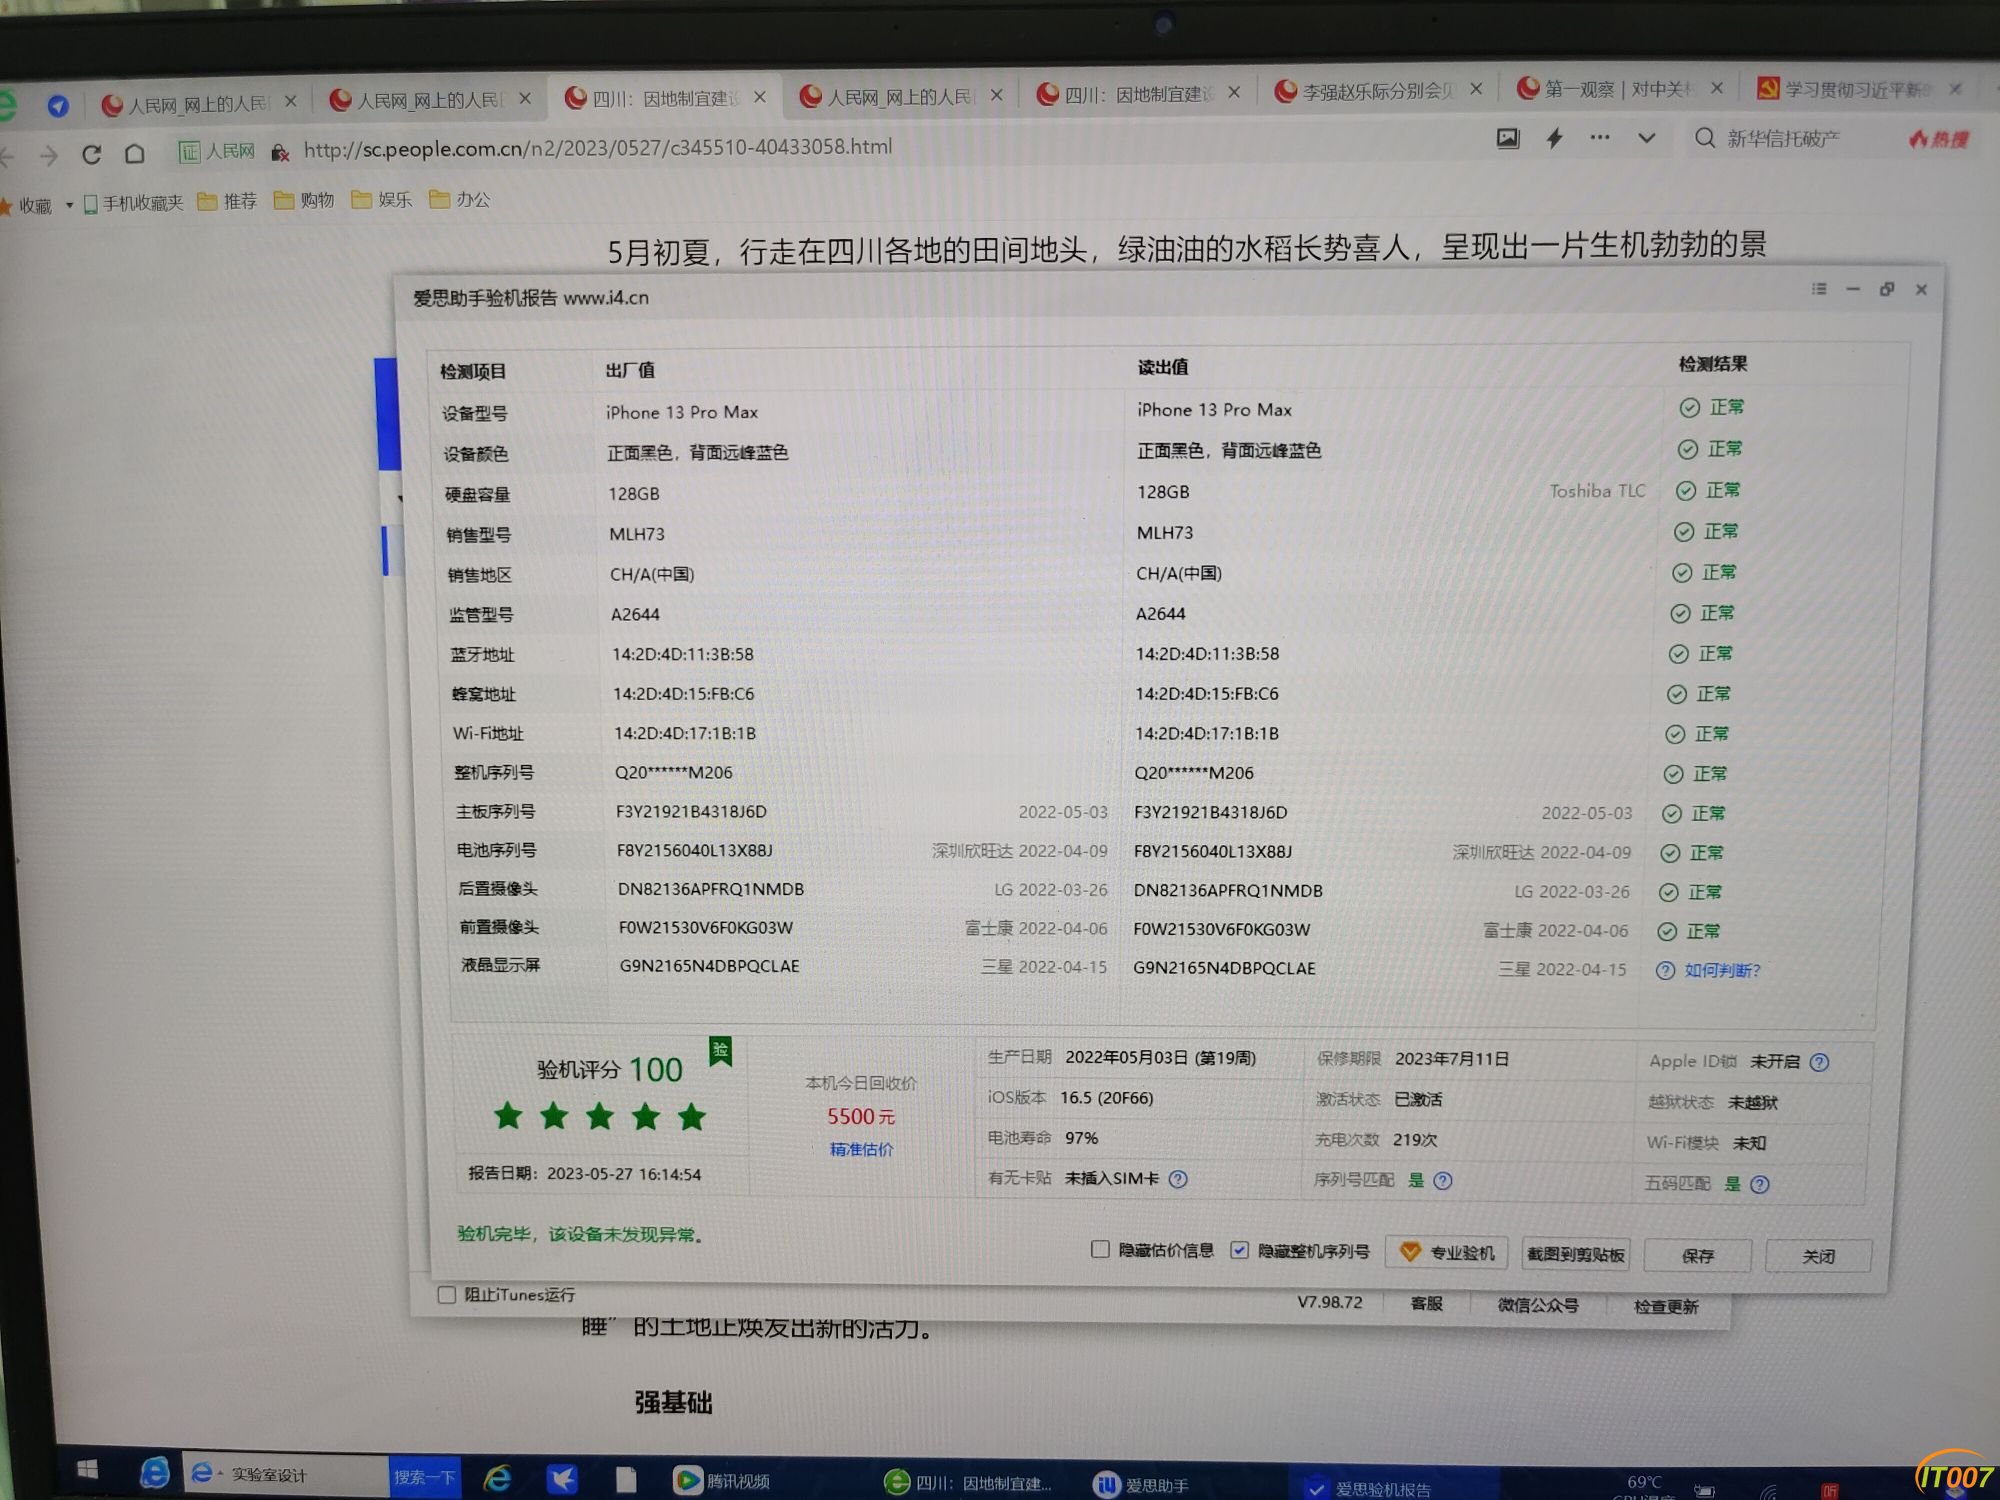Click 搜索一下 taskbar button
This screenshot has height=1500, width=2000.
click(x=424, y=1477)
